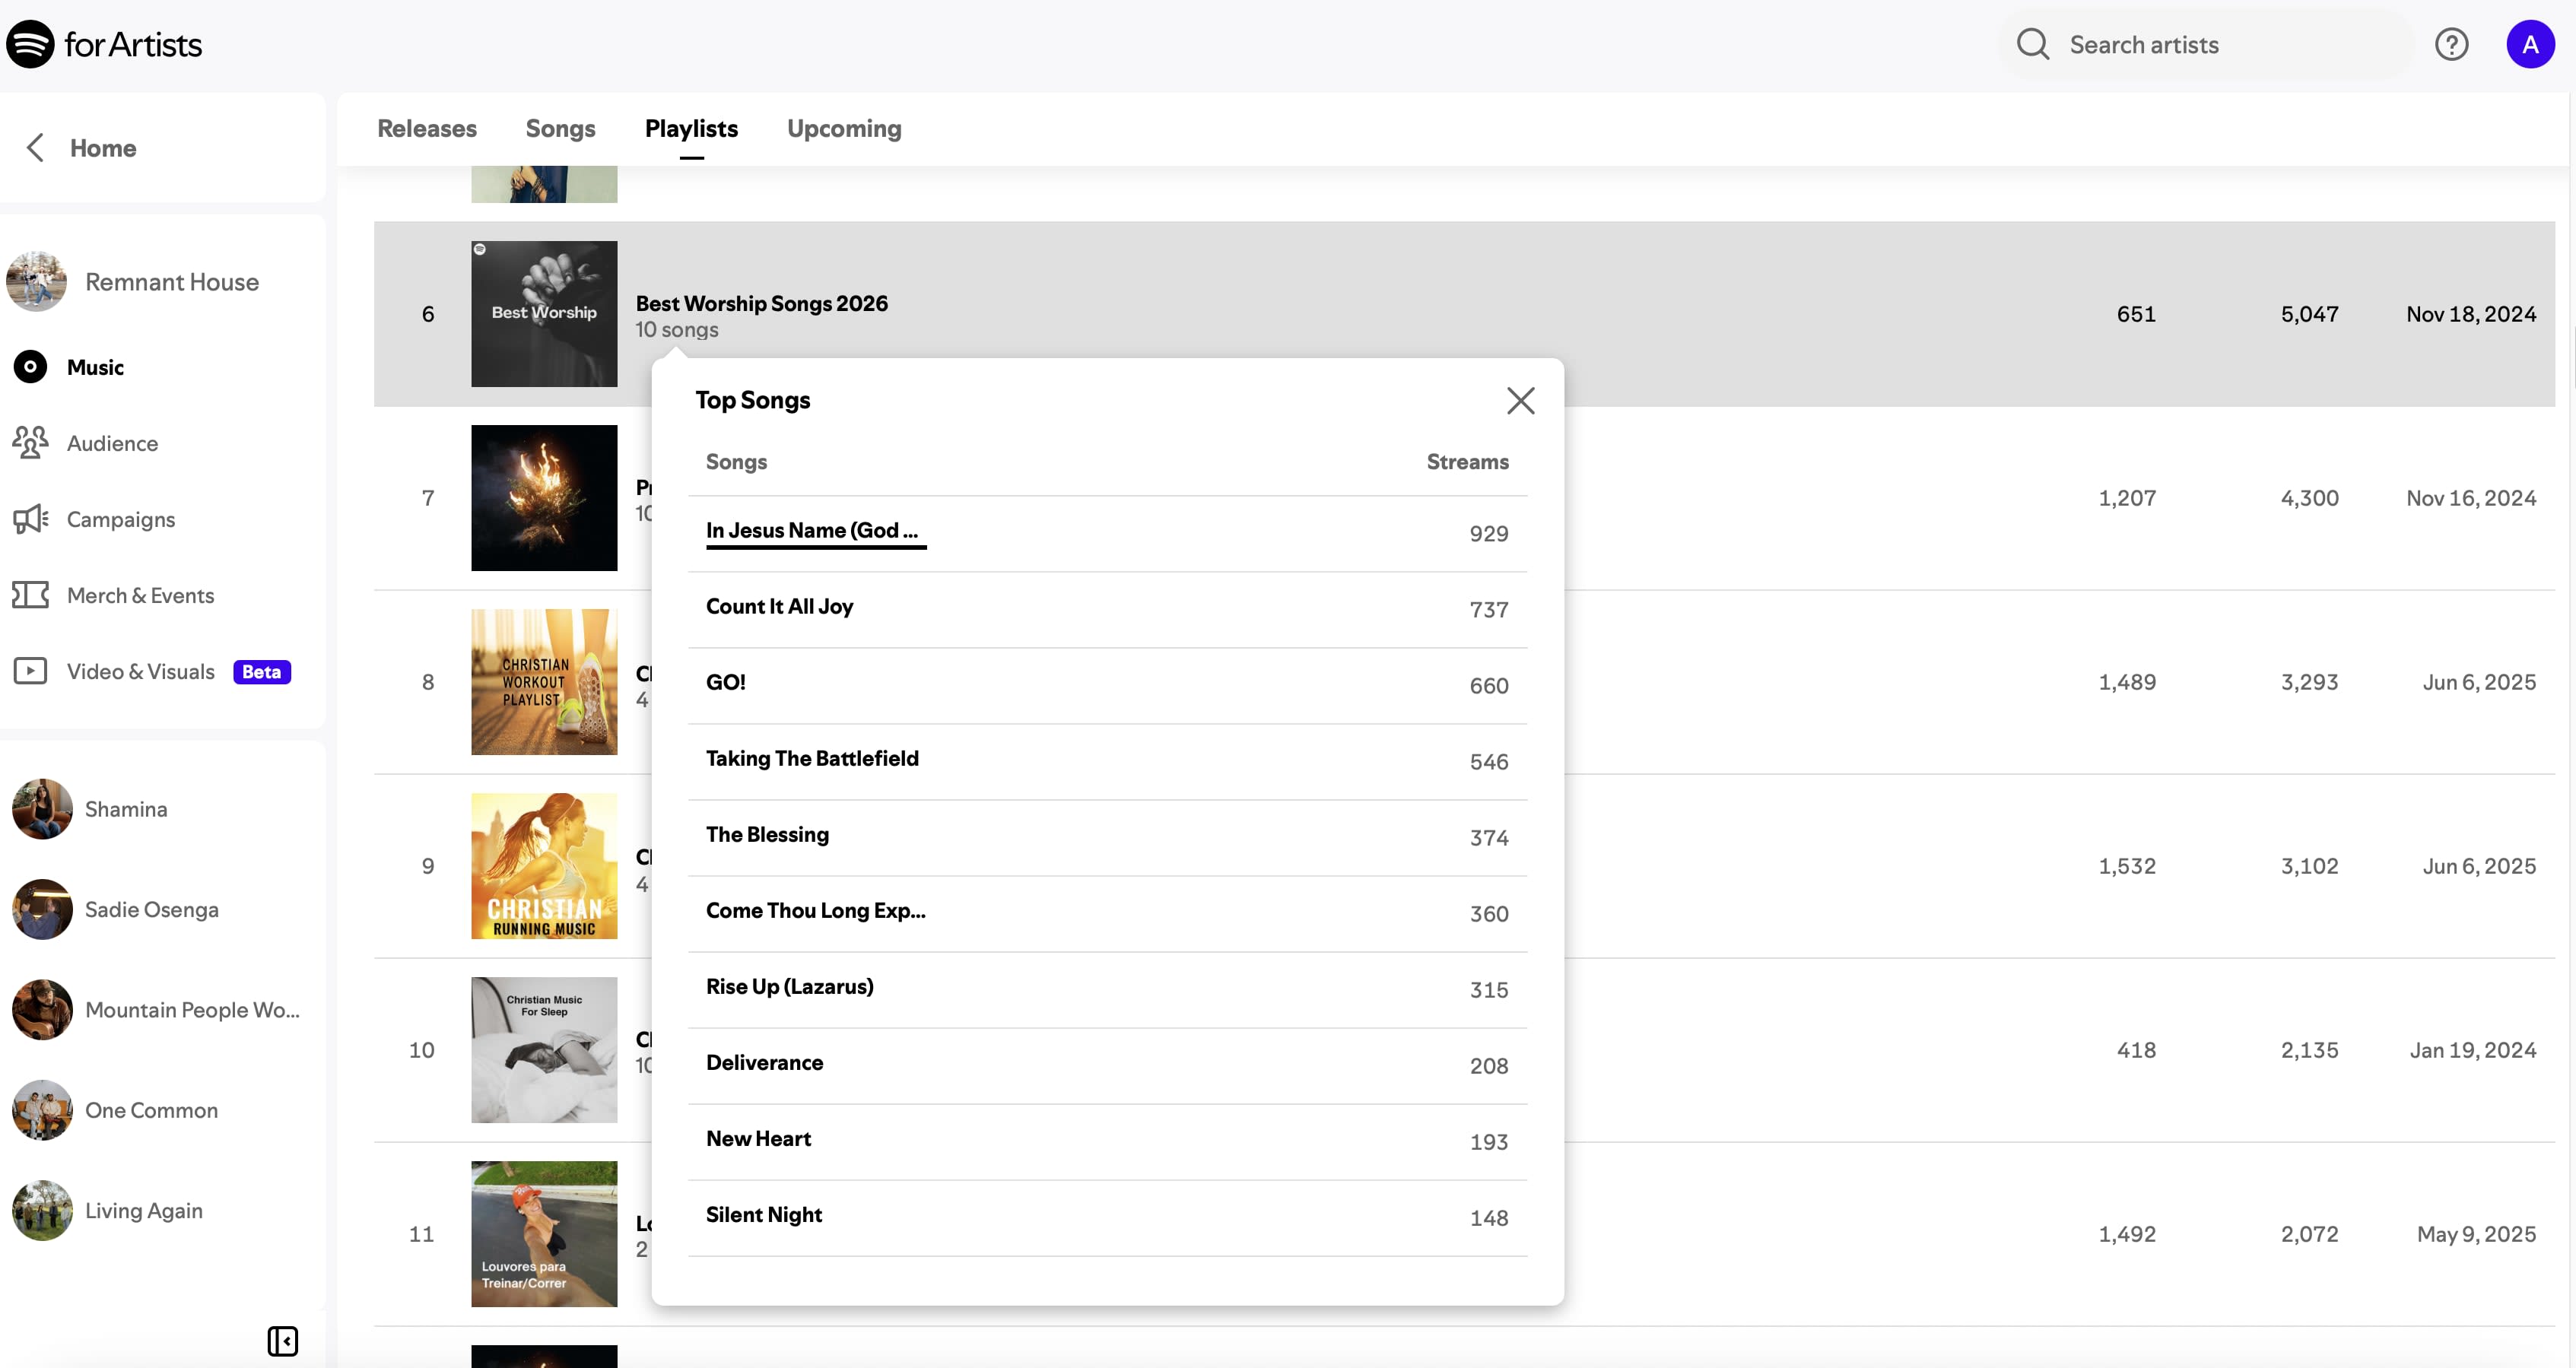Image resolution: width=2576 pixels, height=1368 pixels.
Task: Click inside Search artists field
Action: point(2200,44)
